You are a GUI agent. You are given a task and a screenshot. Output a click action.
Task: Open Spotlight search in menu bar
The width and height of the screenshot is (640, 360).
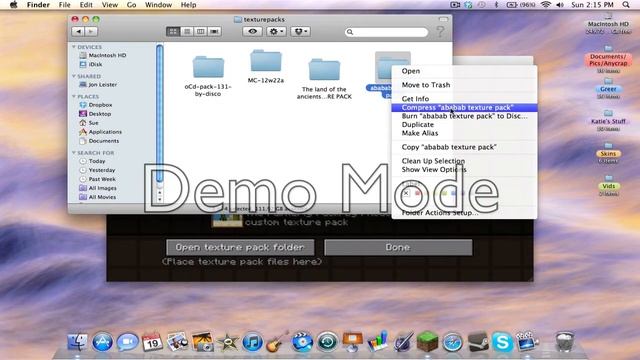pos(626,5)
